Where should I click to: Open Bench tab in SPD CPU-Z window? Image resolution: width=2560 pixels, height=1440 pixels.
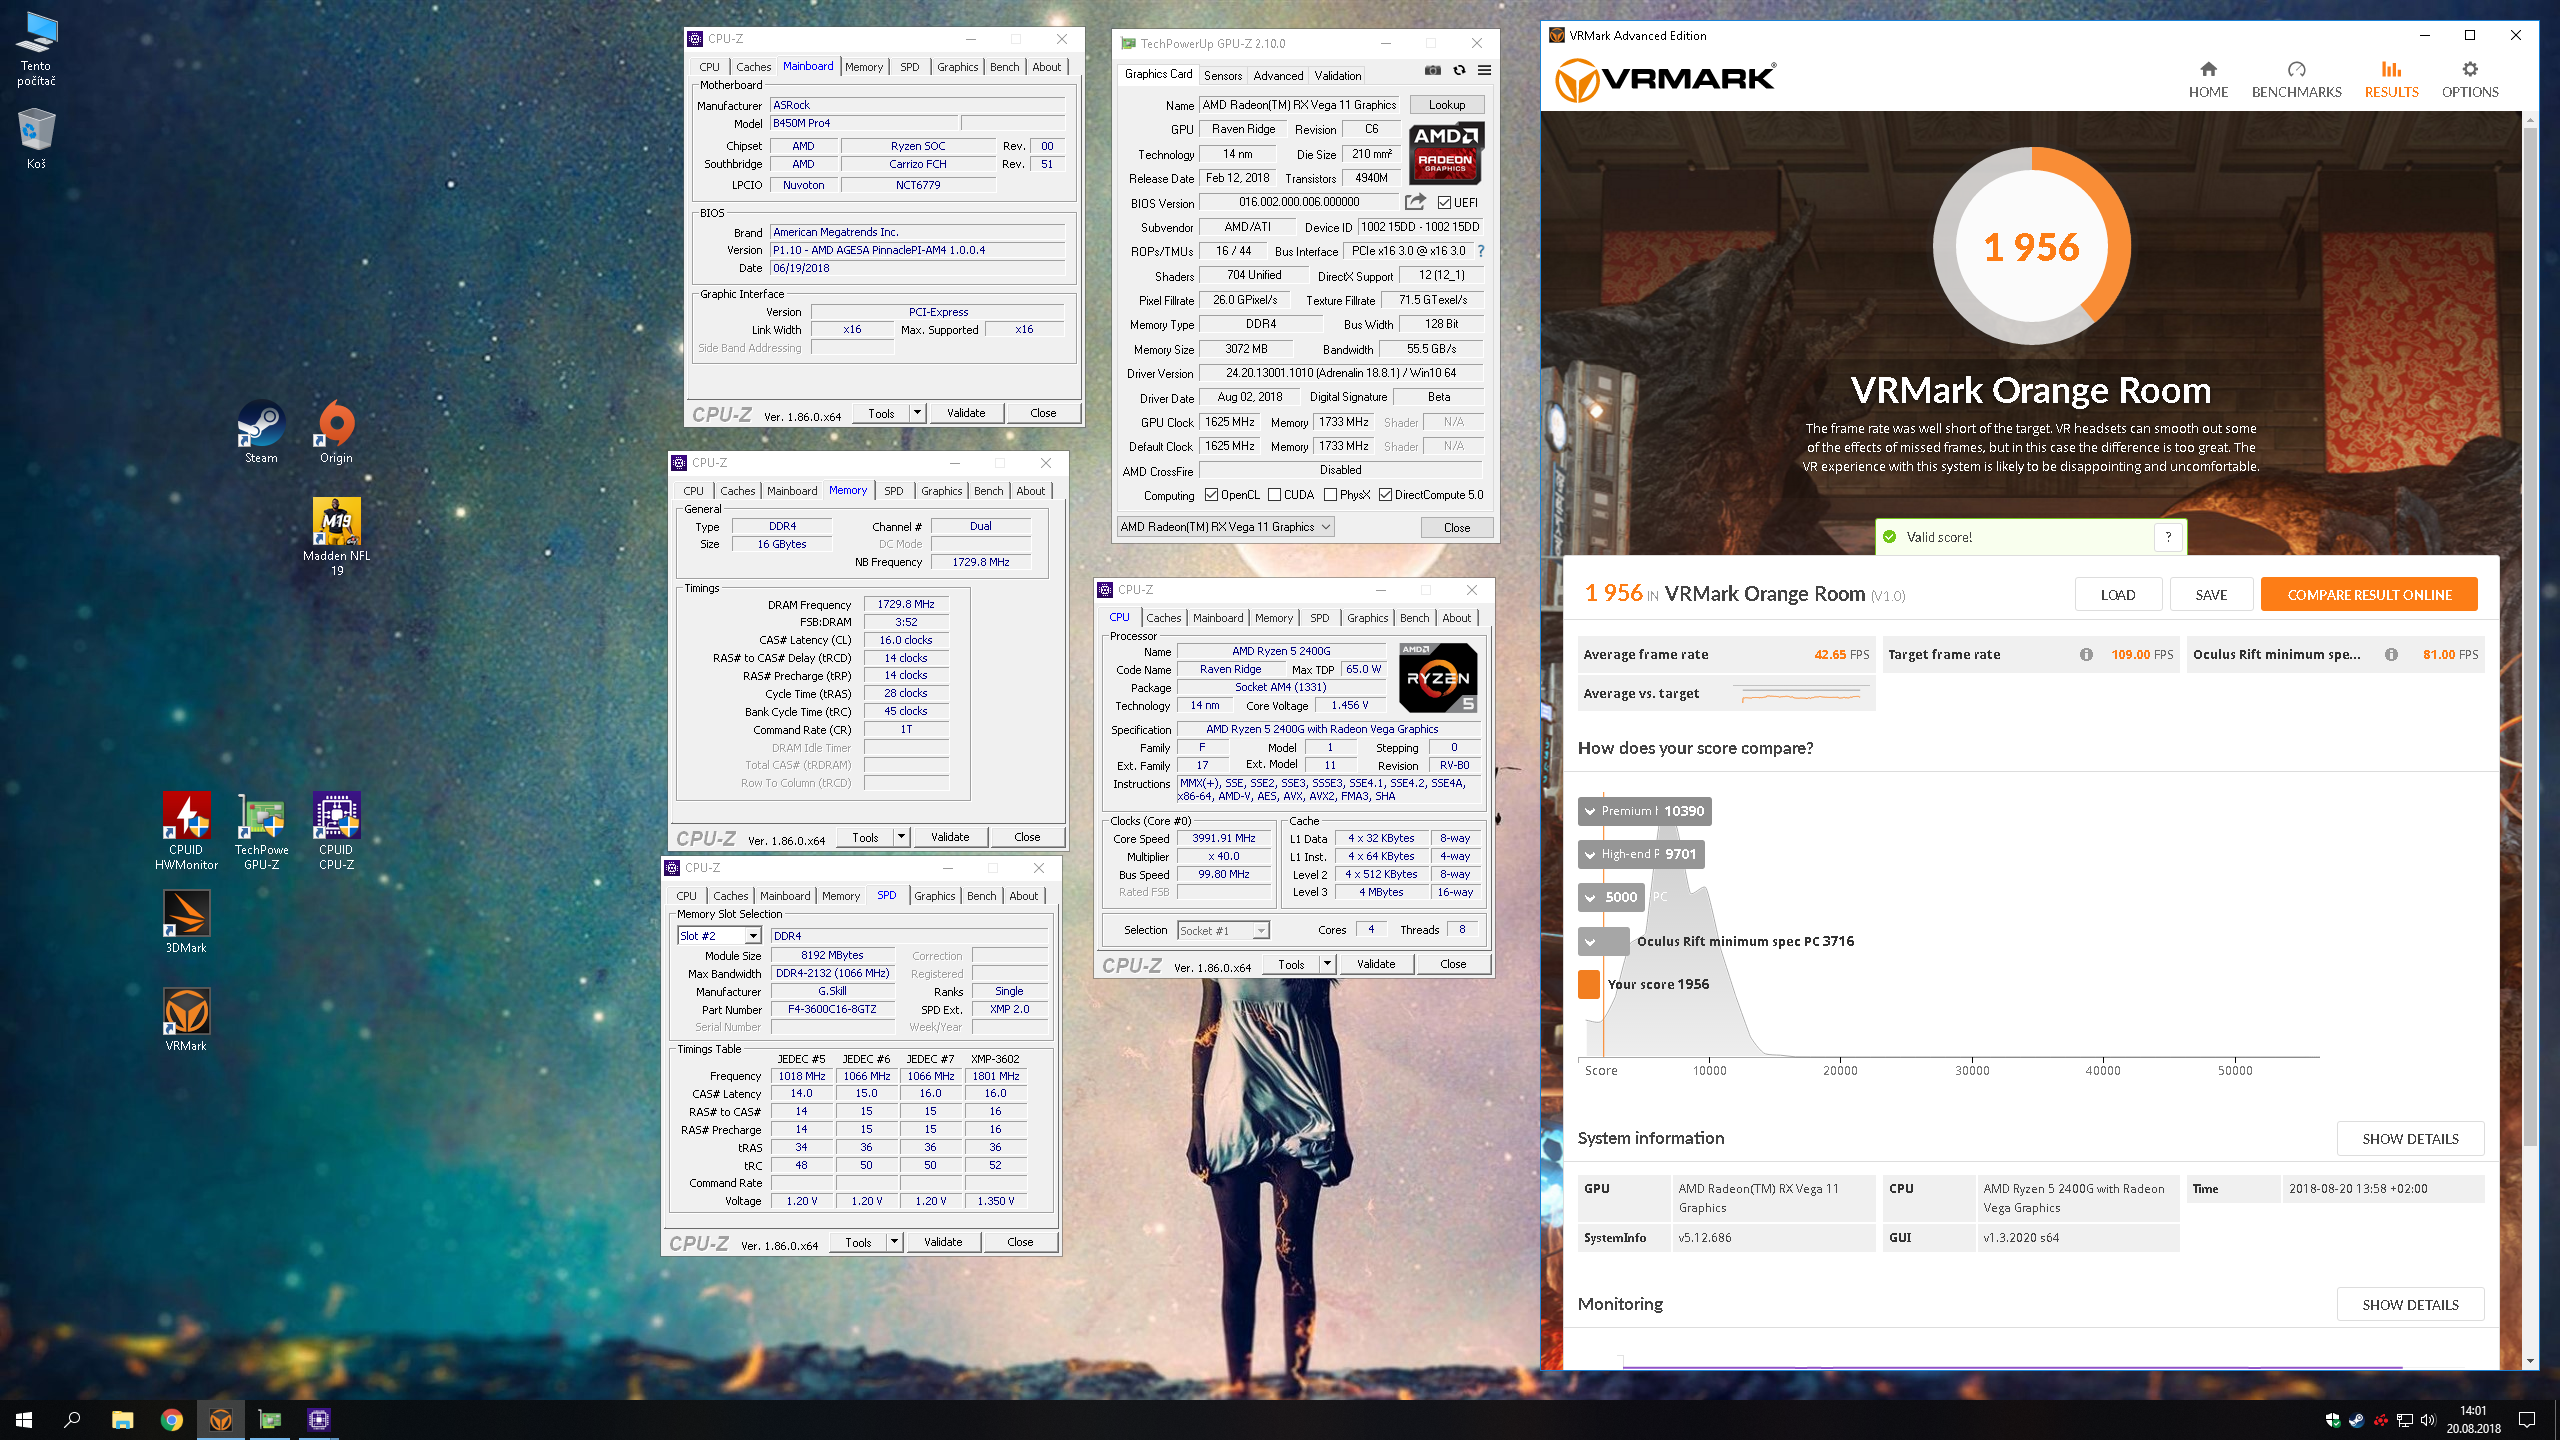point(981,896)
